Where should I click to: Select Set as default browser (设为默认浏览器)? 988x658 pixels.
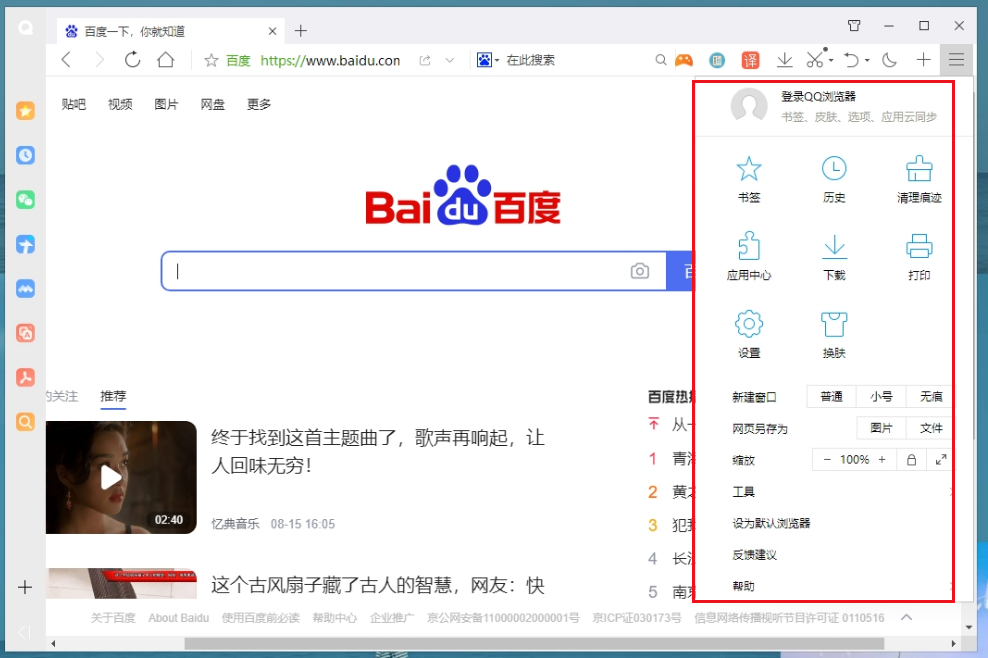coord(771,523)
